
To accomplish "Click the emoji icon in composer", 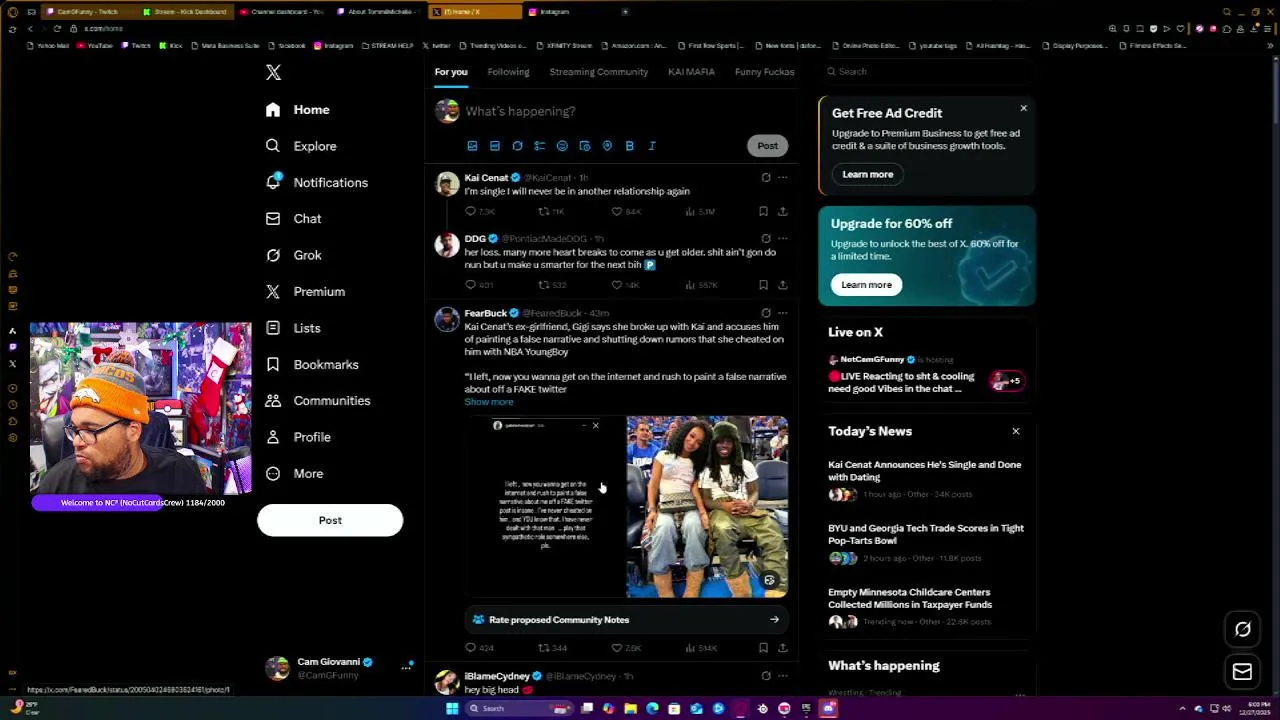I will coord(562,146).
